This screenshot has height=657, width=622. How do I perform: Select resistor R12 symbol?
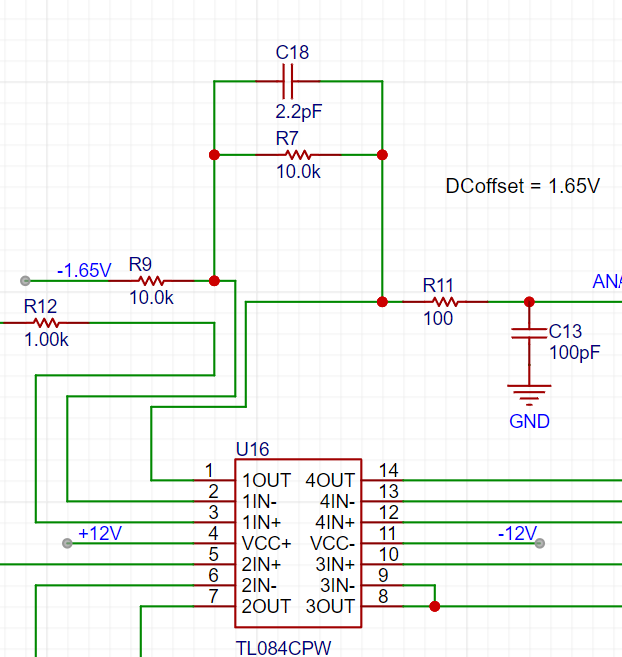tap(46, 323)
